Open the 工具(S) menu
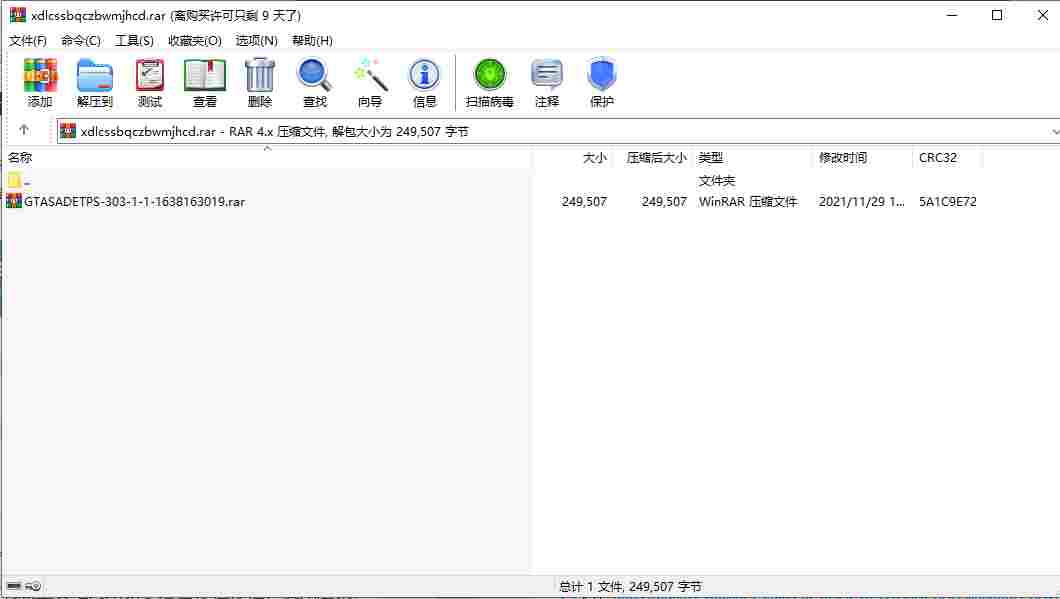The width and height of the screenshot is (1060, 599). pyautogui.click(x=135, y=41)
